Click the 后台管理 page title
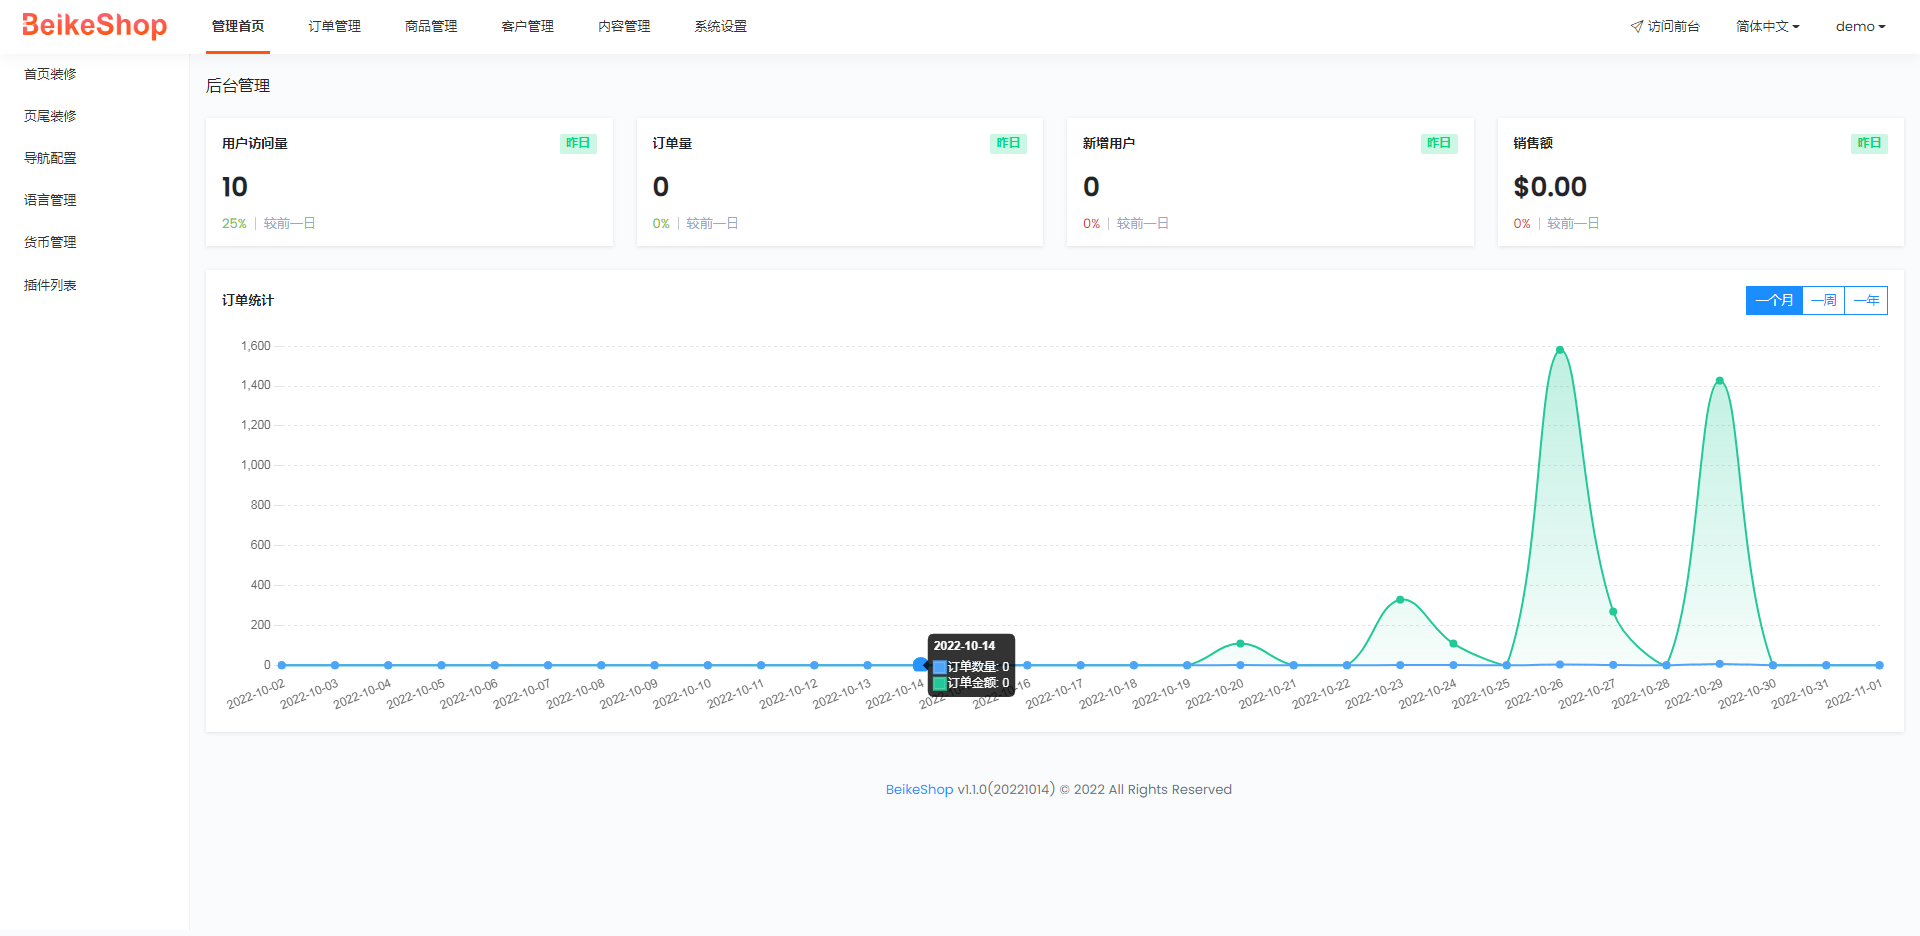The width and height of the screenshot is (1920, 936). (x=238, y=86)
